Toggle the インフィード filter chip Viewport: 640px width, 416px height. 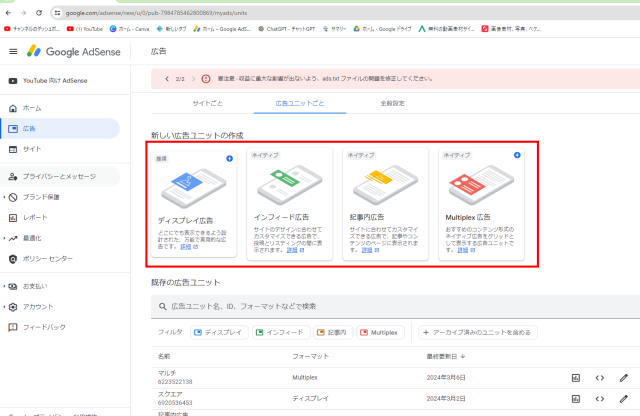coord(278,332)
